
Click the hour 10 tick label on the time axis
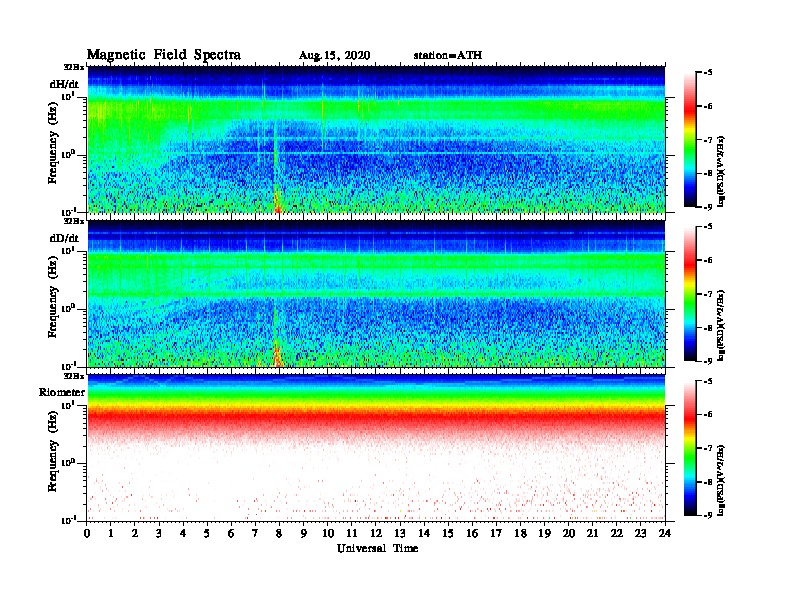(x=328, y=533)
